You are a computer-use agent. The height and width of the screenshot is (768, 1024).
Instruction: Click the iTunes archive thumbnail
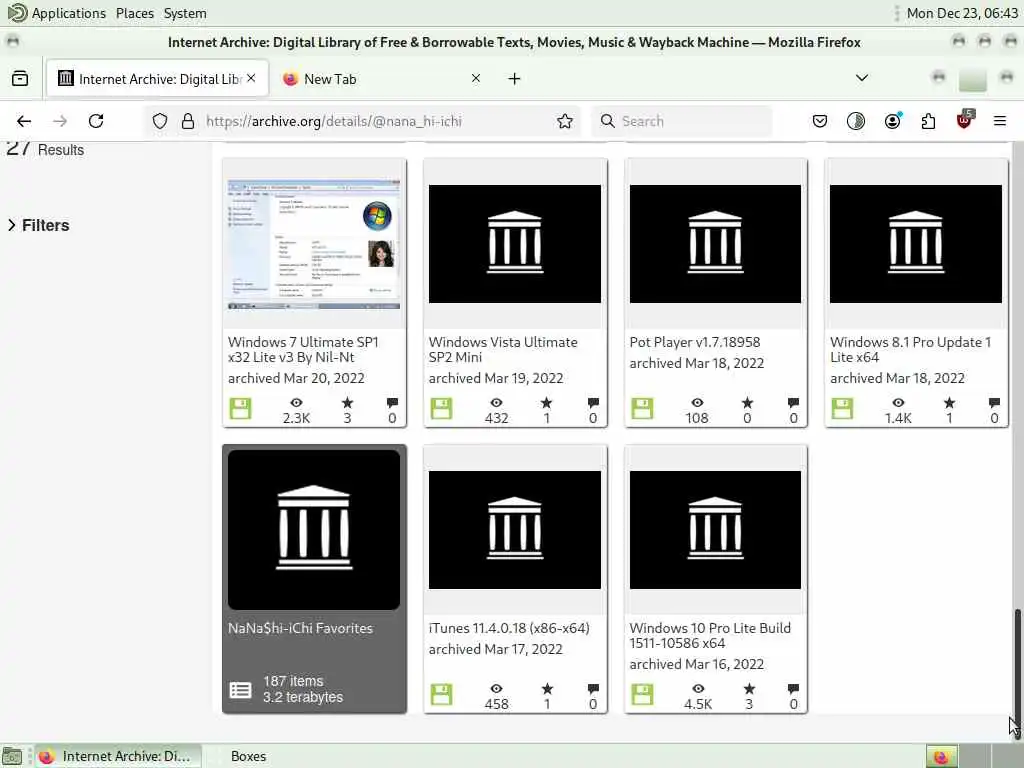pyautogui.click(x=515, y=530)
